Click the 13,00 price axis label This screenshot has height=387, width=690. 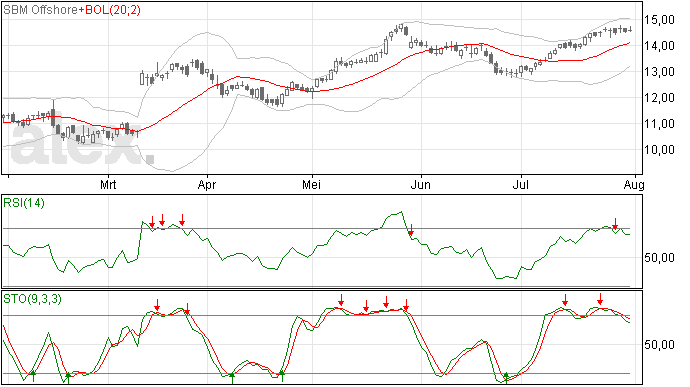click(659, 72)
